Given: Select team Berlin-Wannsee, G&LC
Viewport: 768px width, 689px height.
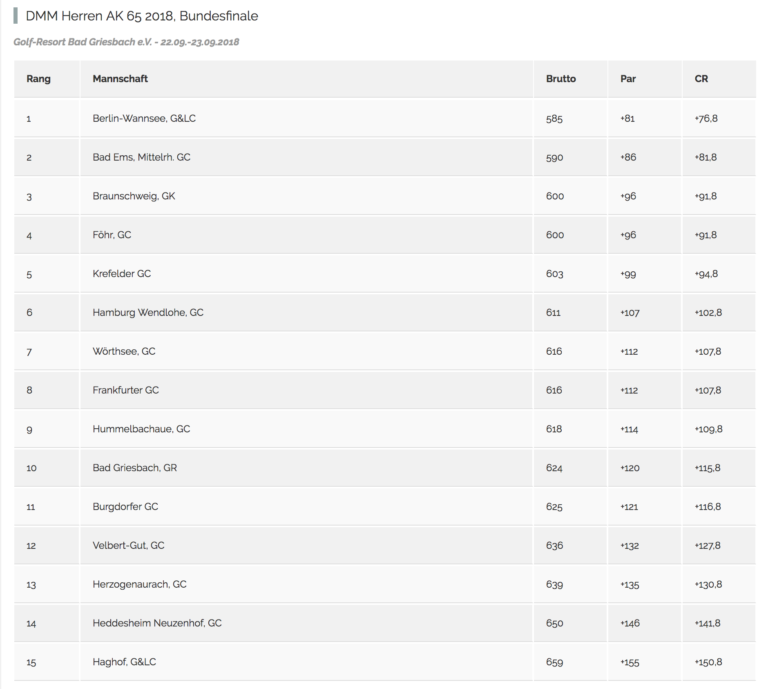Looking at the screenshot, I should tap(144, 119).
